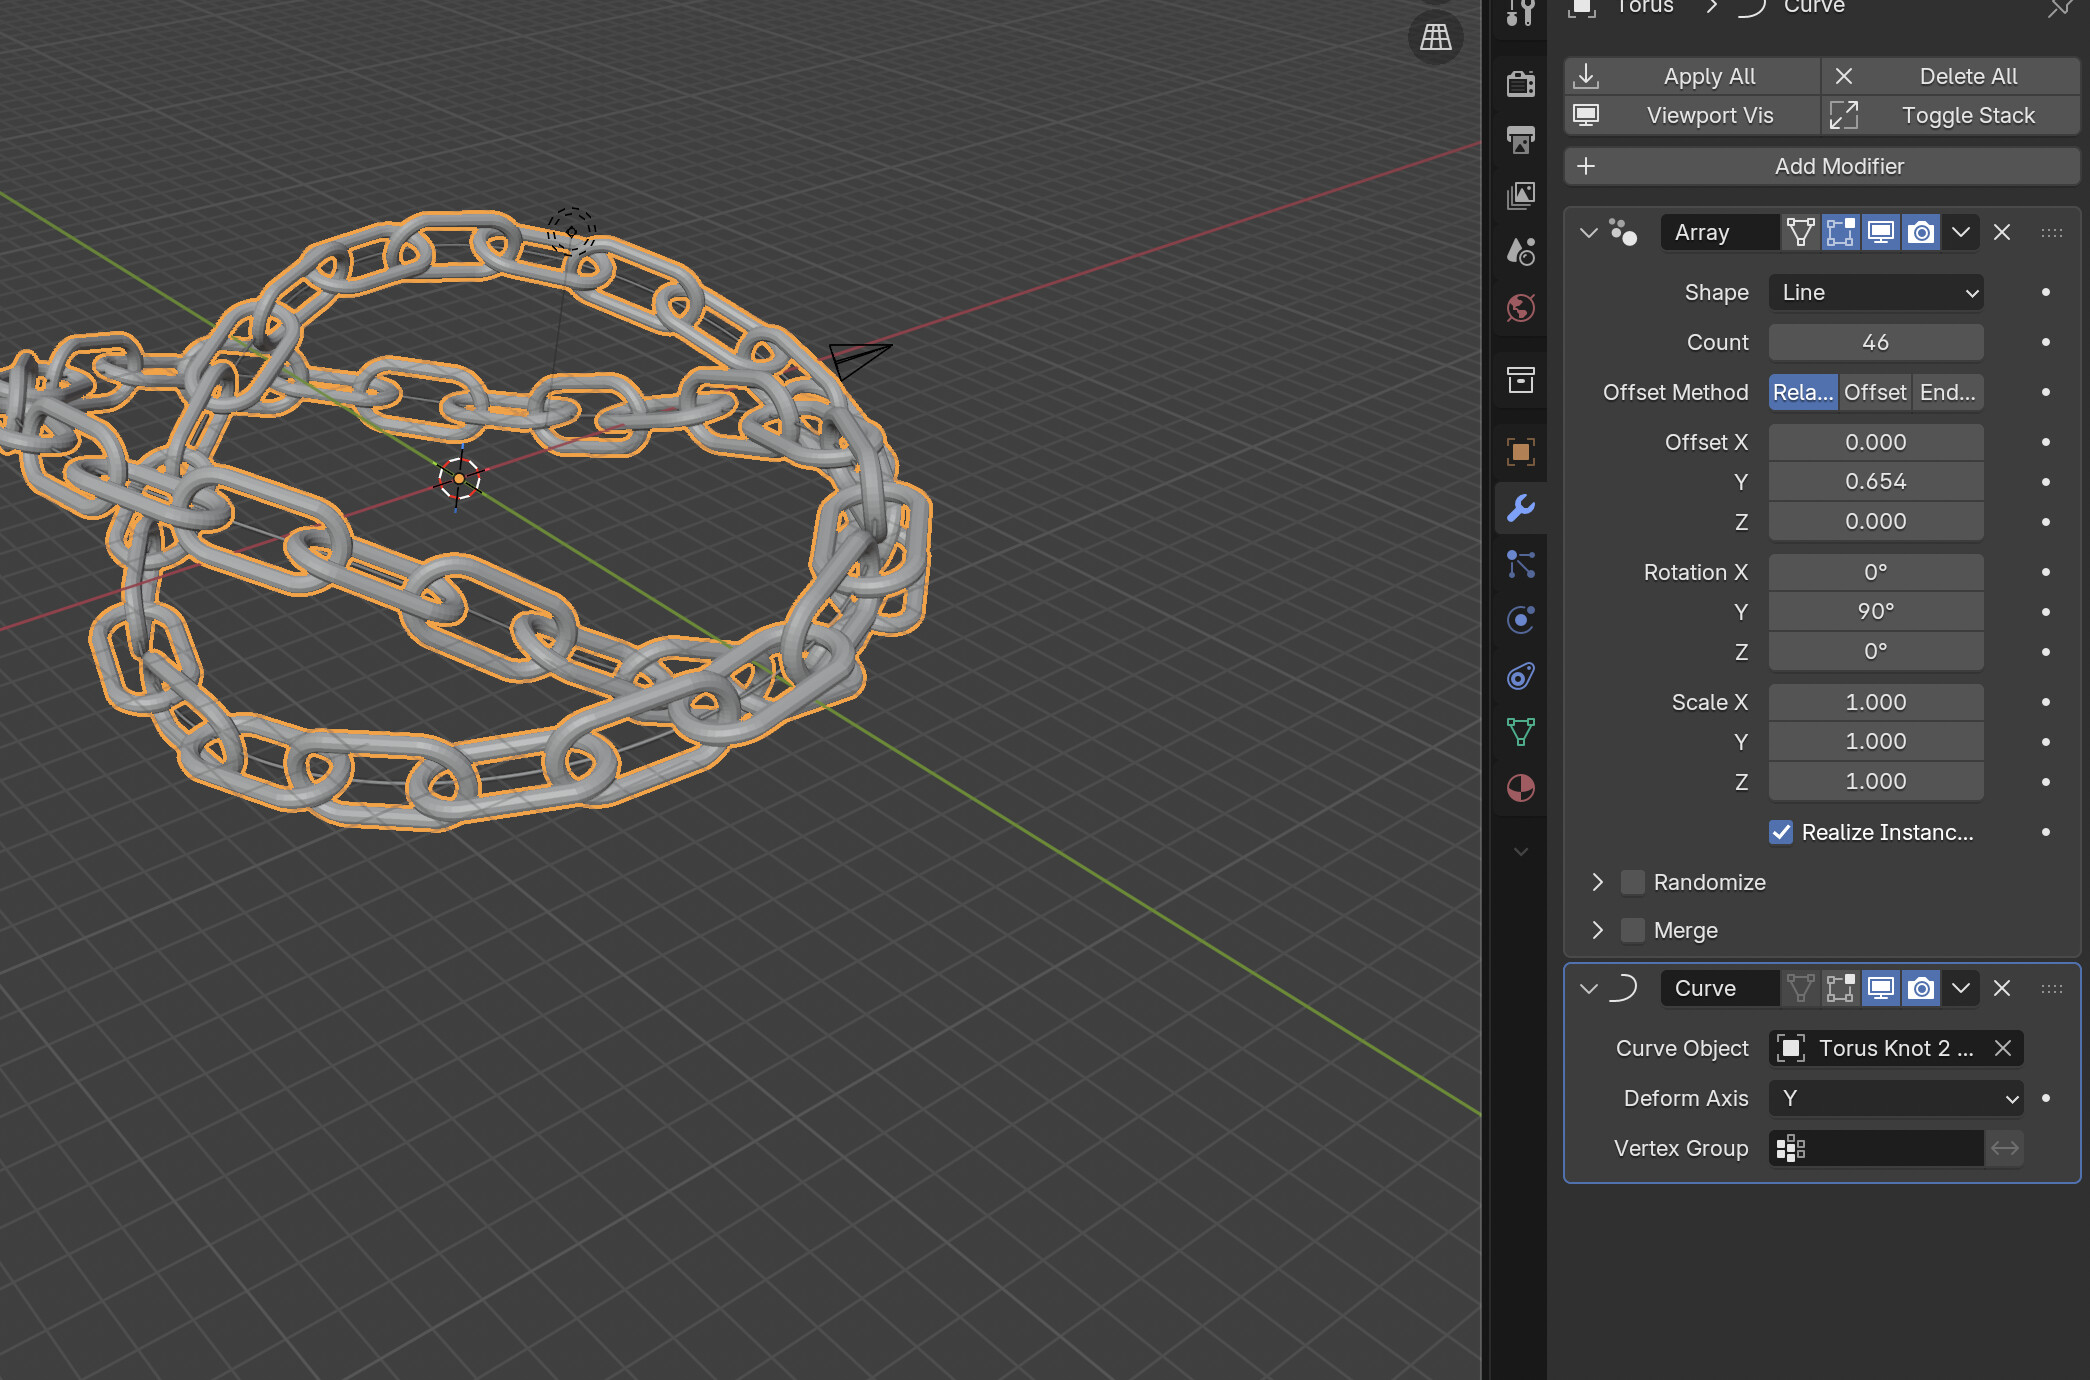
Task: Open the Shape dropdown set to Line
Action: coord(1876,292)
